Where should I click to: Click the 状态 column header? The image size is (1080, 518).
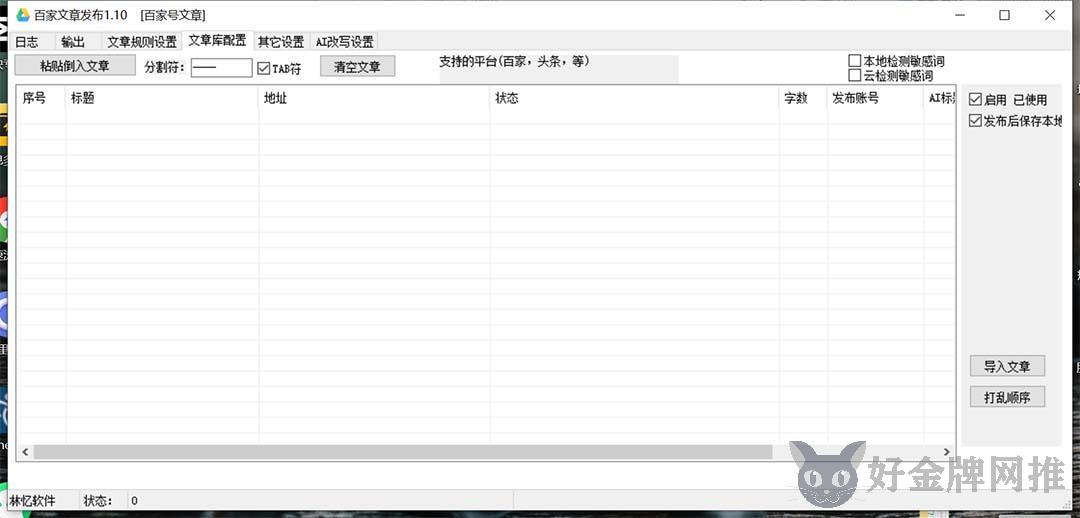(x=634, y=99)
